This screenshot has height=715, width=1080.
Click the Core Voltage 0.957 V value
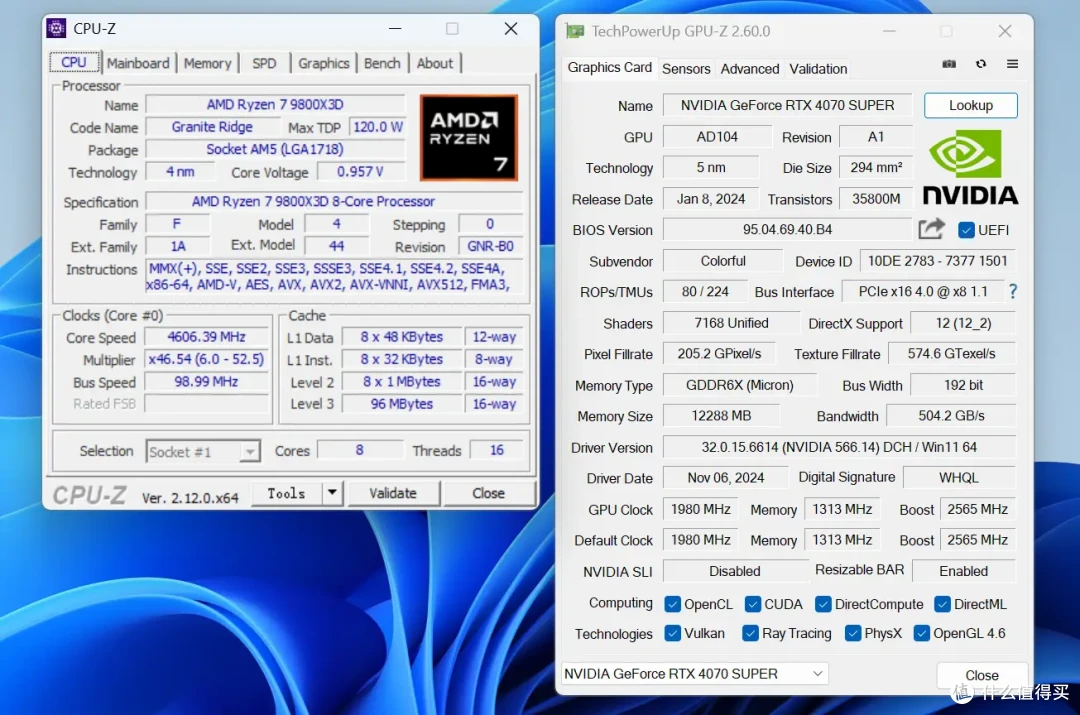click(x=360, y=172)
